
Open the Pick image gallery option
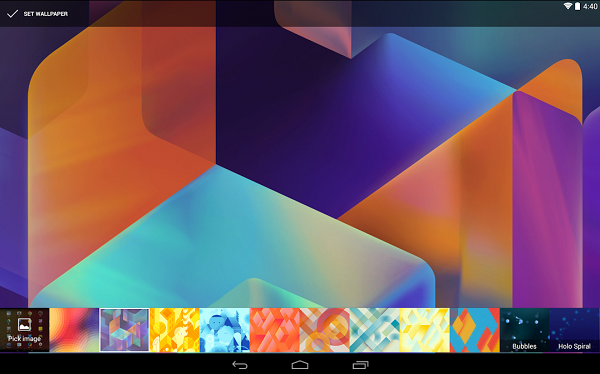tap(24, 330)
